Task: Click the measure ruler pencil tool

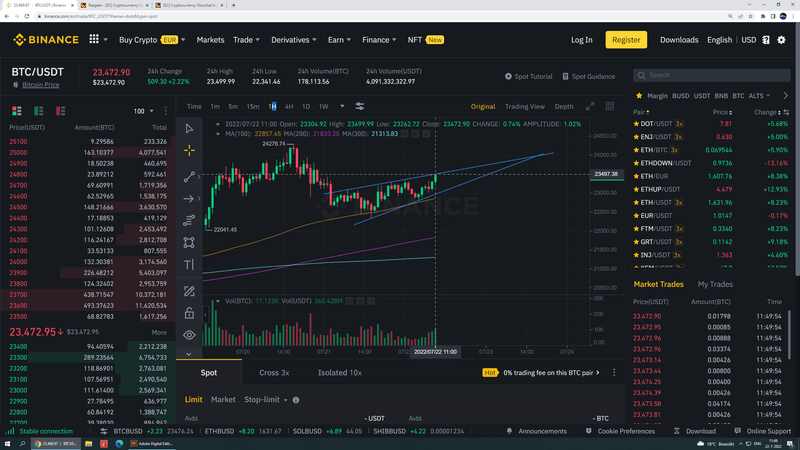Action: (x=189, y=291)
